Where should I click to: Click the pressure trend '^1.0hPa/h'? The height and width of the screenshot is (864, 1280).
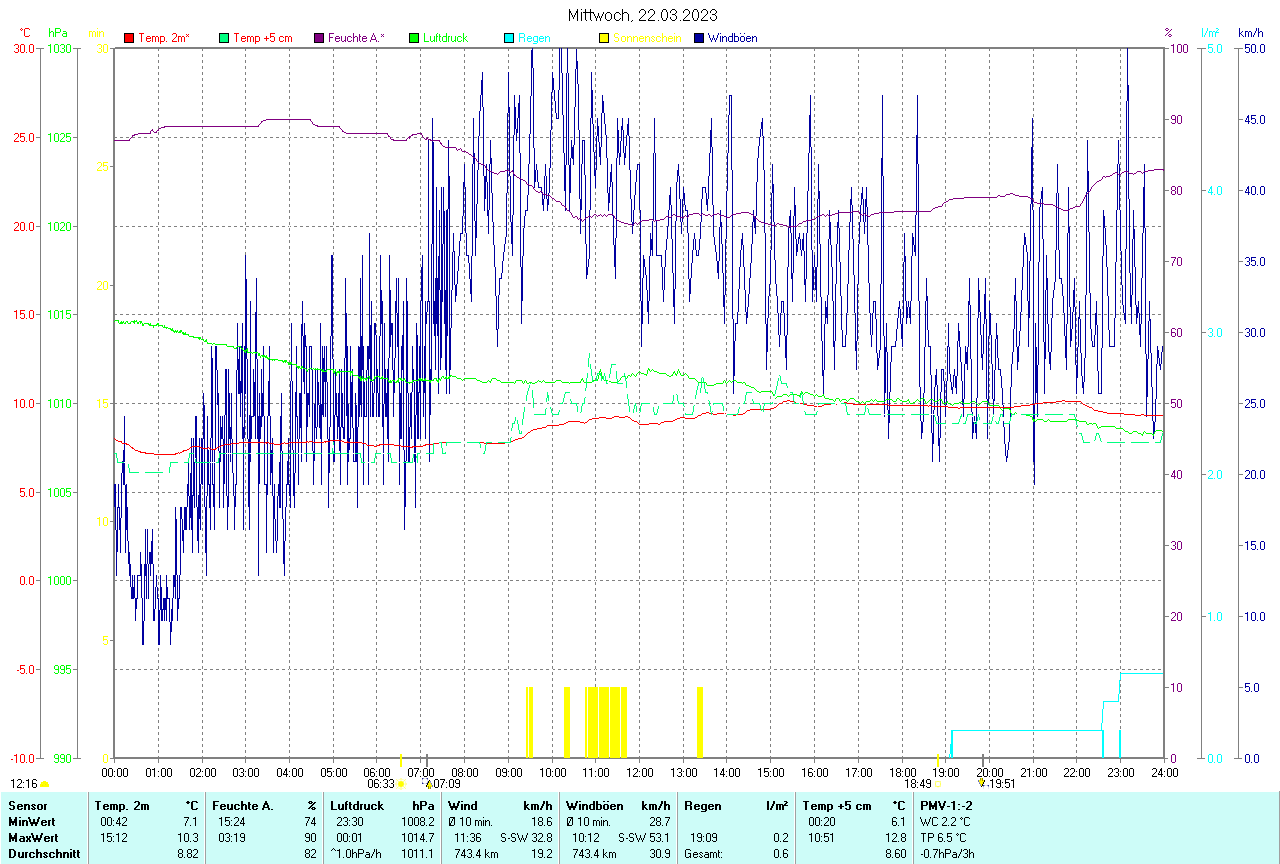355,853
